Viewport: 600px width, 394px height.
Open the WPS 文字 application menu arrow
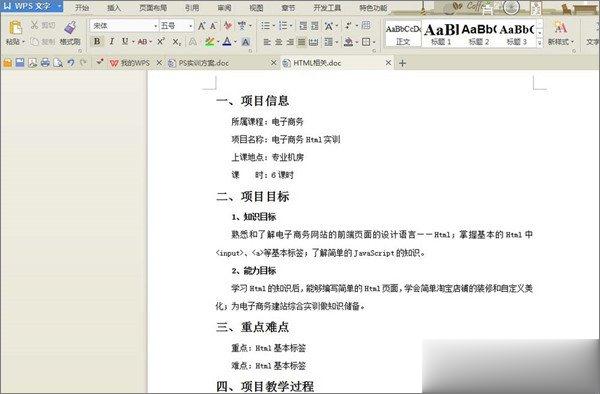[60, 6]
